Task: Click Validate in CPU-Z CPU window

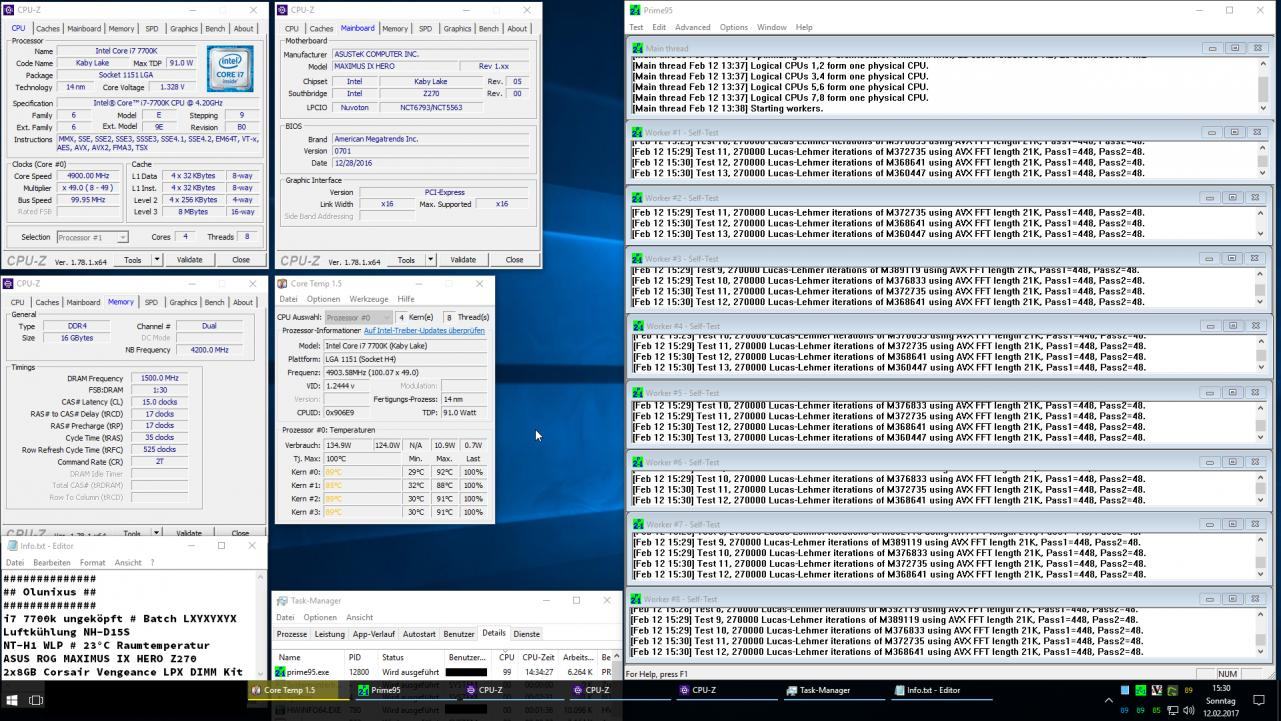Action: pos(189,259)
